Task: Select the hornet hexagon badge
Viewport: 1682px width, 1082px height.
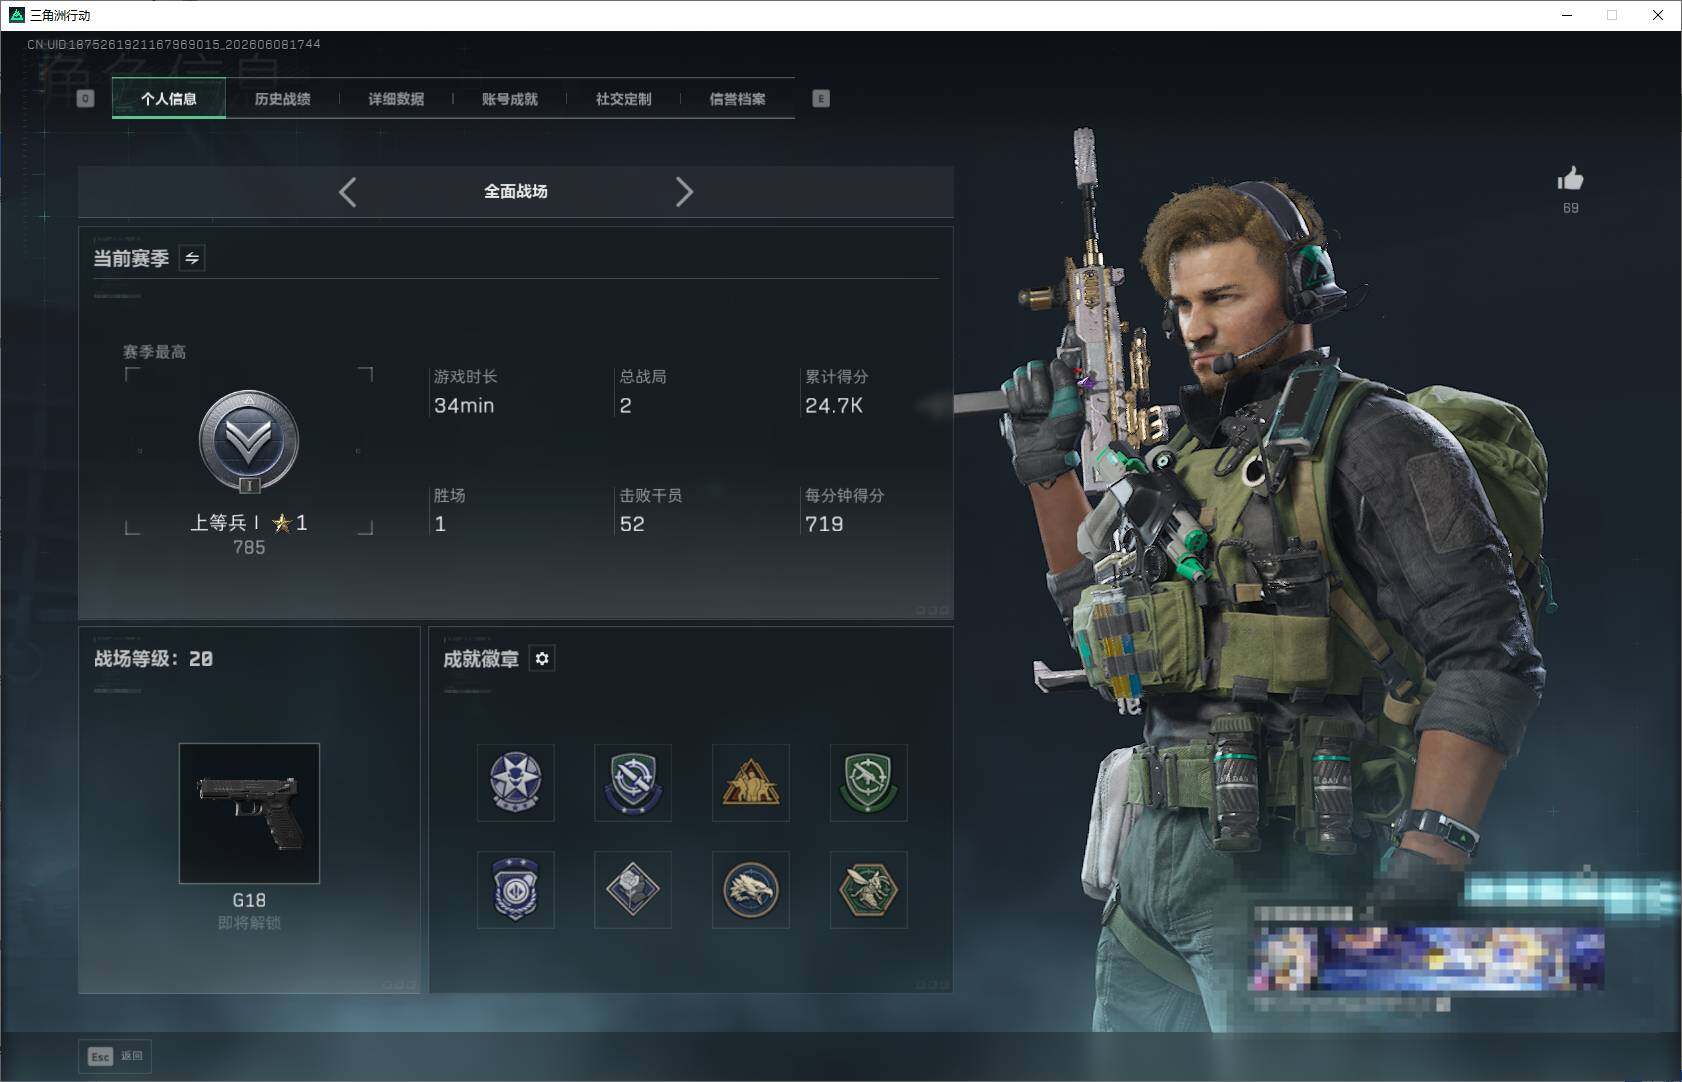Action: pyautogui.click(x=869, y=890)
